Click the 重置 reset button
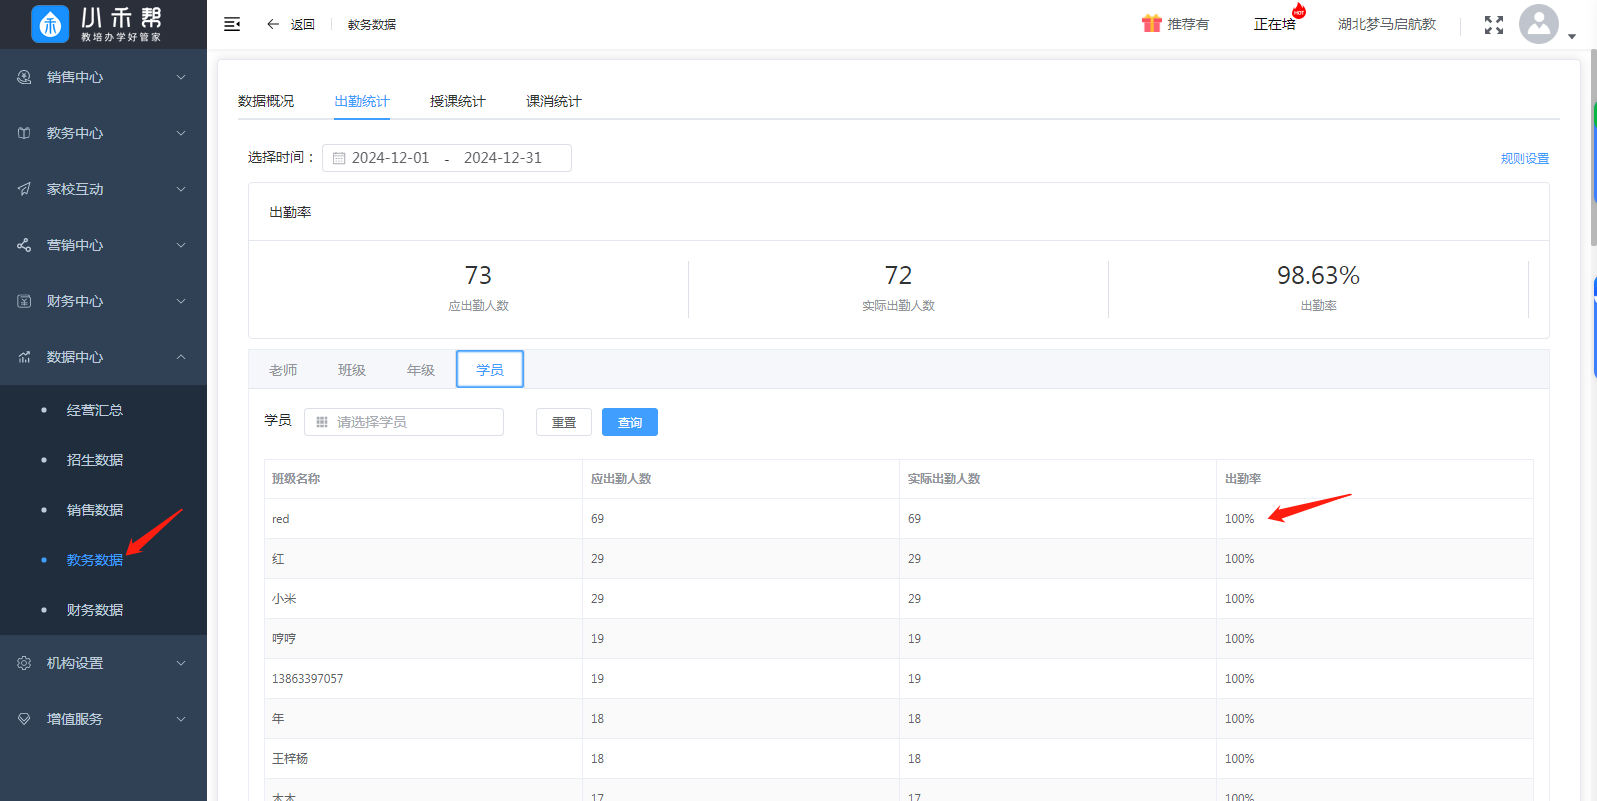The width and height of the screenshot is (1597, 801). click(564, 422)
